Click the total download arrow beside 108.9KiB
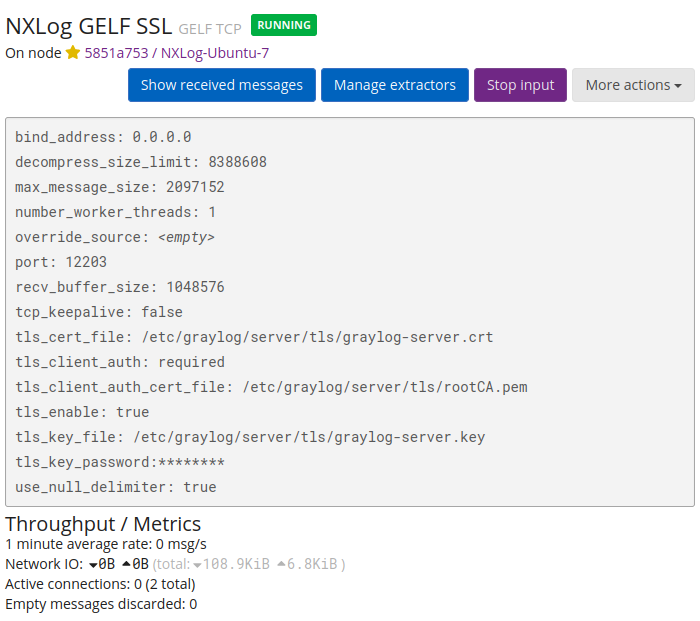 pos(197,564)
